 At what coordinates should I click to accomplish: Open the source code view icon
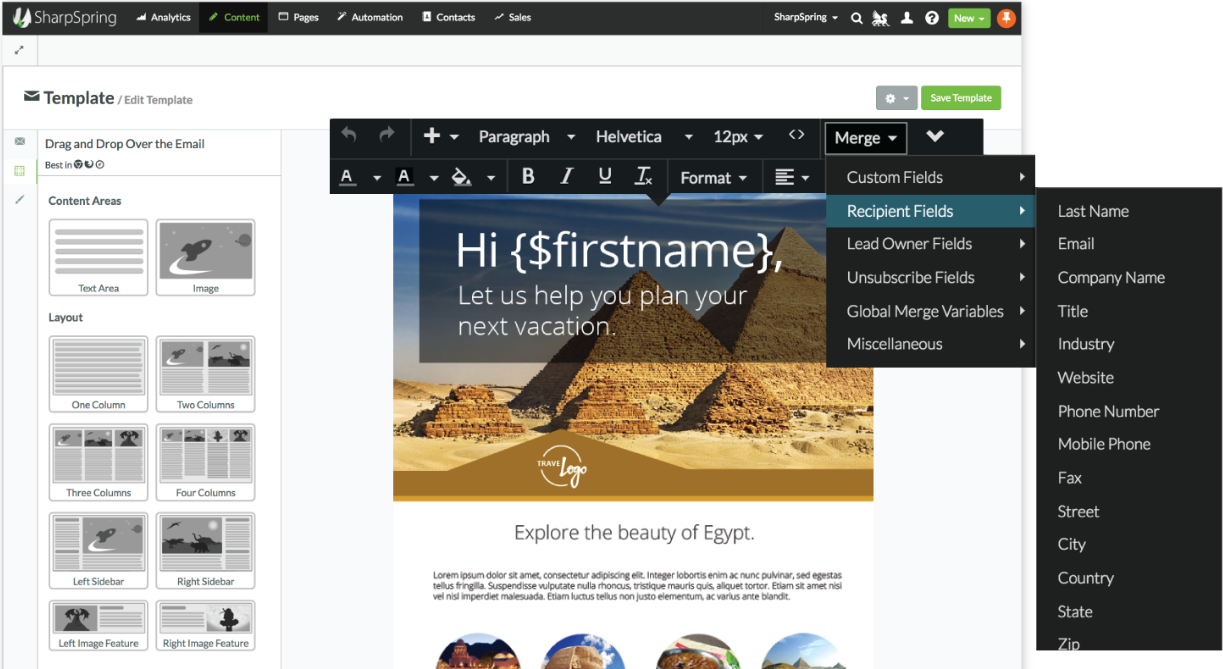[796, 135]
